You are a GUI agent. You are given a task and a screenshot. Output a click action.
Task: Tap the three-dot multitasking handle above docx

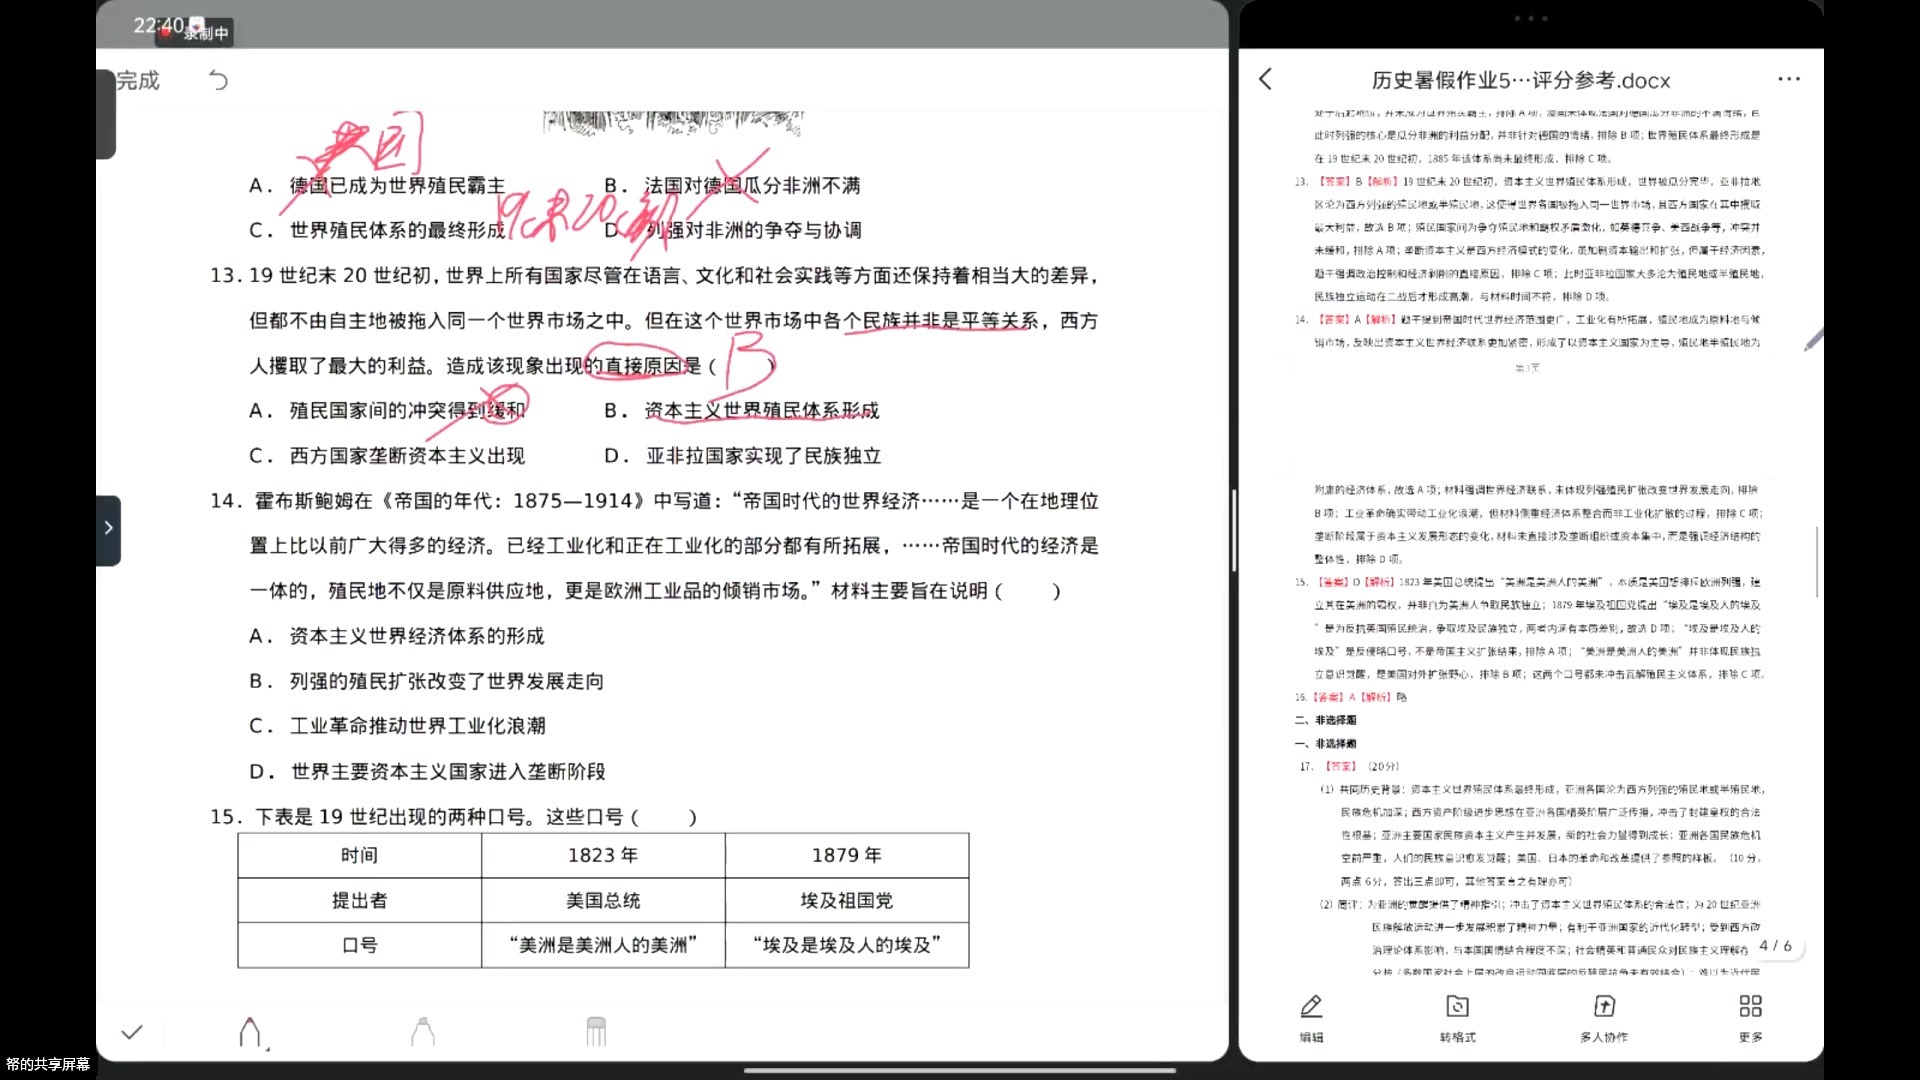tap(1531, 18)
